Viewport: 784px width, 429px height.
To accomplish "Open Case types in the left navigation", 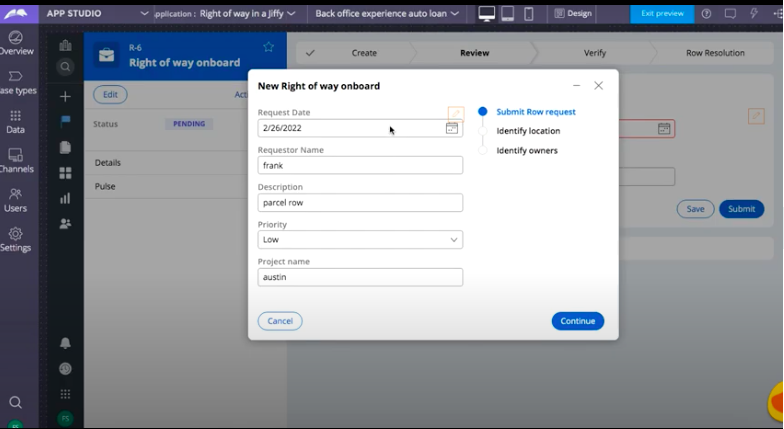I will (x=17, y=83).
